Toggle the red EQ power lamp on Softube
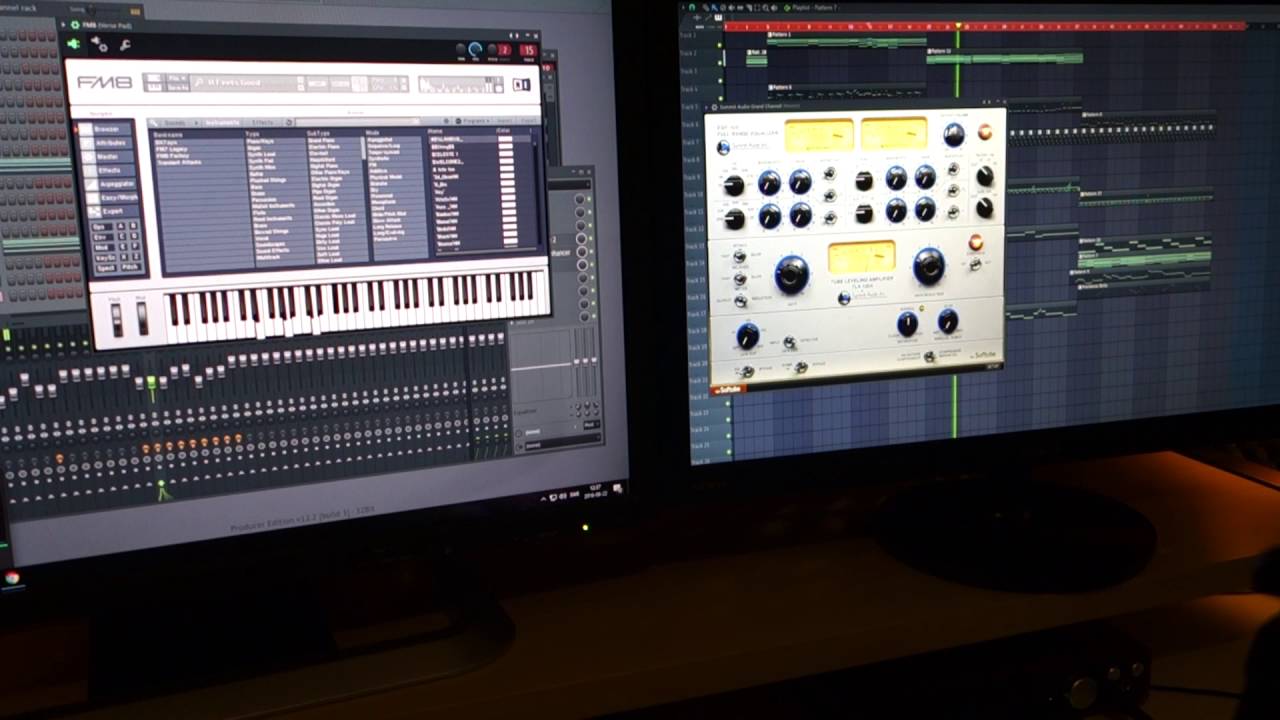Image resolution: width=1280 pixels, height=720 pixels. pos(985,132)
